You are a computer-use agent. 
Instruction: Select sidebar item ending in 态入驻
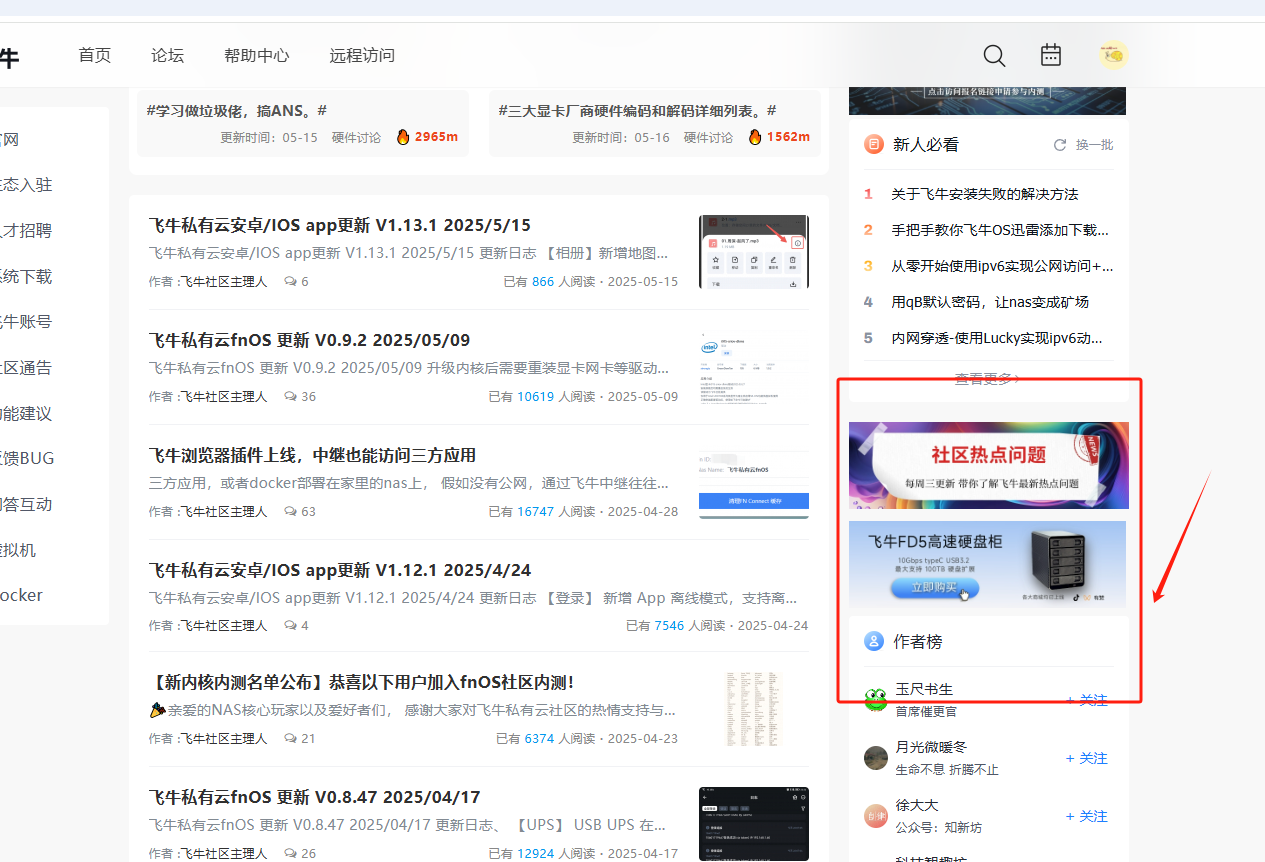26,185
